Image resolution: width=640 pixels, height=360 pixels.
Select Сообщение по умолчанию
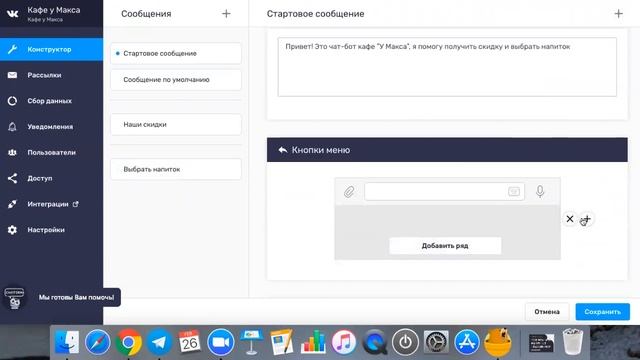(176, 80)
